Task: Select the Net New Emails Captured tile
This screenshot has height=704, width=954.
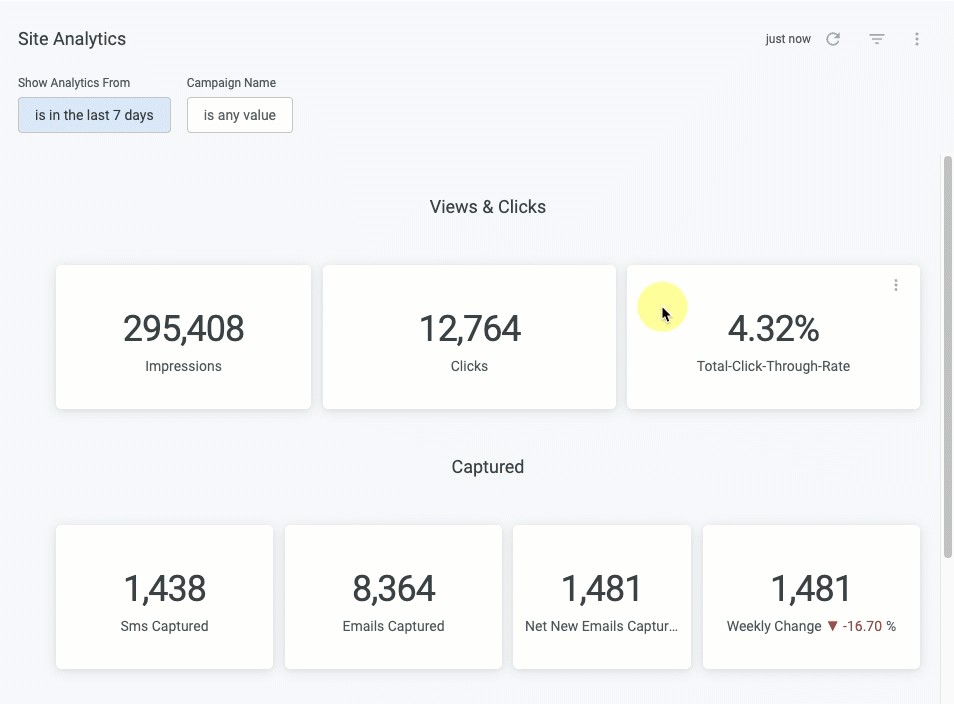Action: pos(602,597)
